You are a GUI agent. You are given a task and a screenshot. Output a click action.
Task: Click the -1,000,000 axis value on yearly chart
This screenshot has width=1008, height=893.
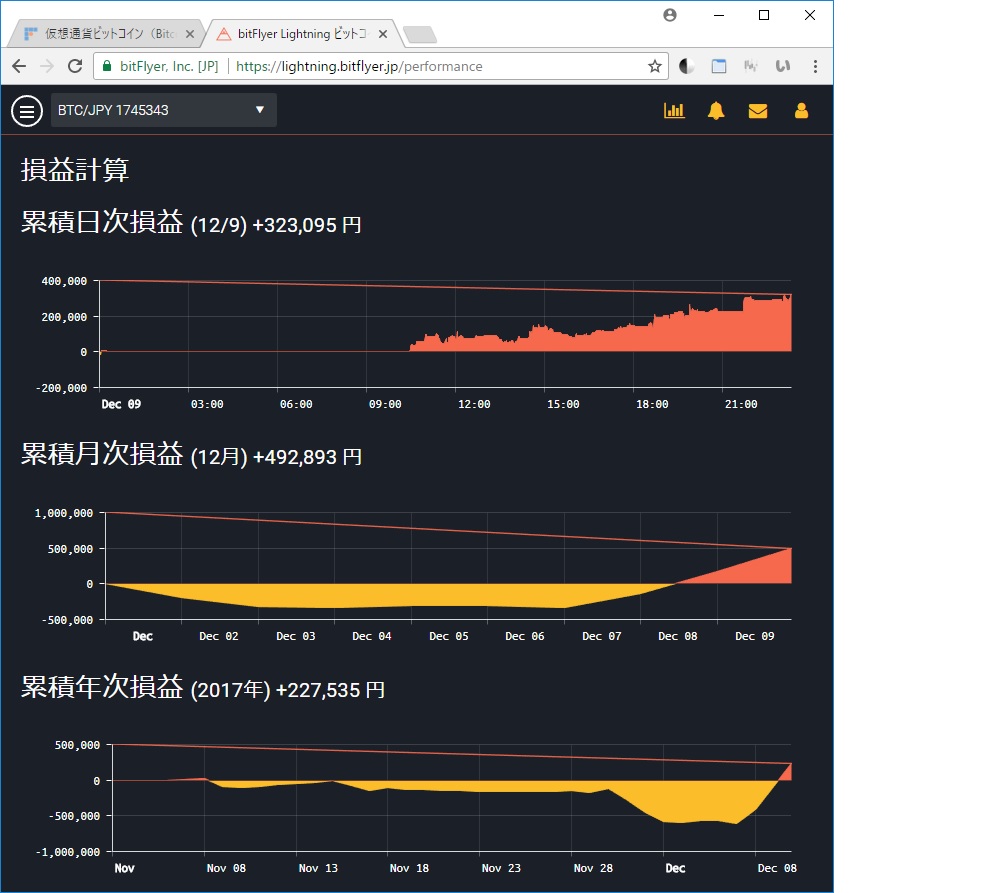pos(68,852)
